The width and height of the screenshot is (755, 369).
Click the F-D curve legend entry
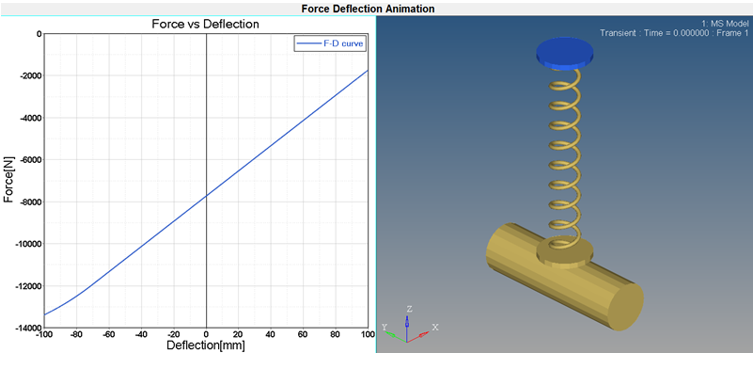tap(329, 44)
